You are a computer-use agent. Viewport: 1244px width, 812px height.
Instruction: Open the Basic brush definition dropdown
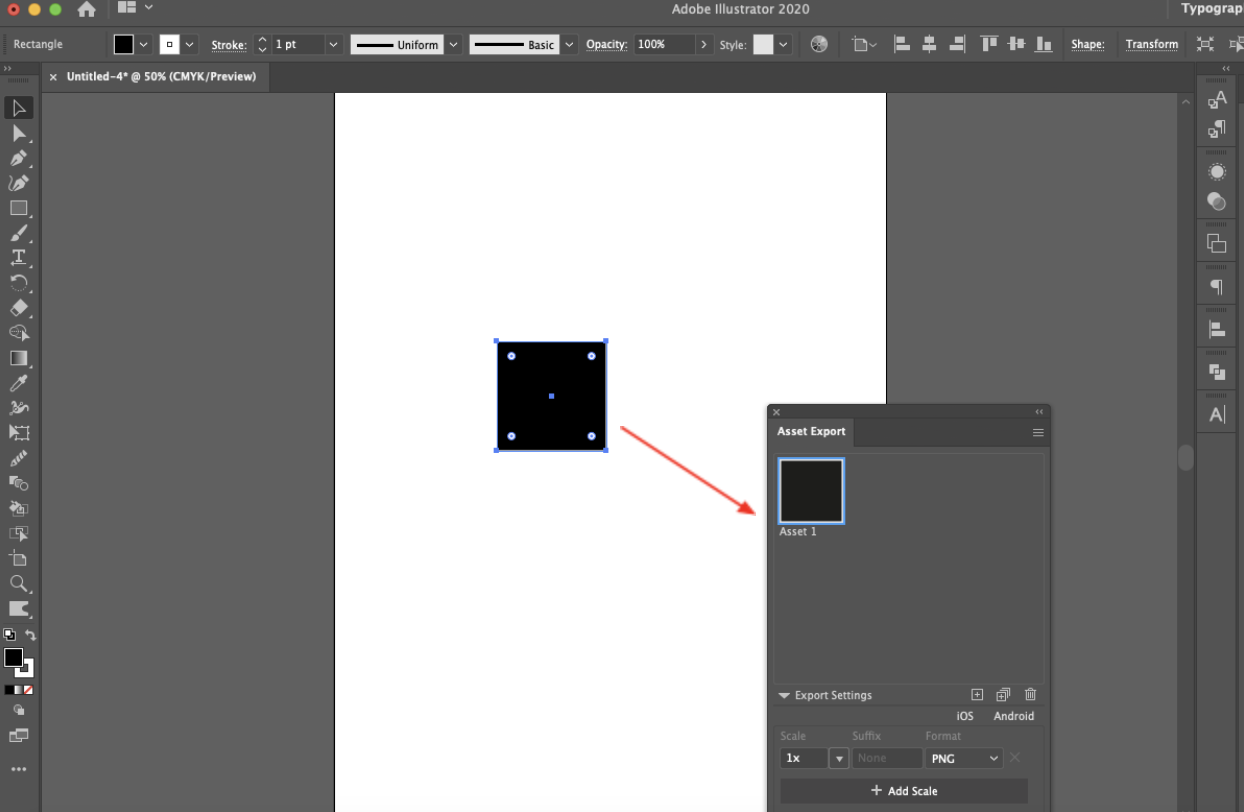(569, 44)
